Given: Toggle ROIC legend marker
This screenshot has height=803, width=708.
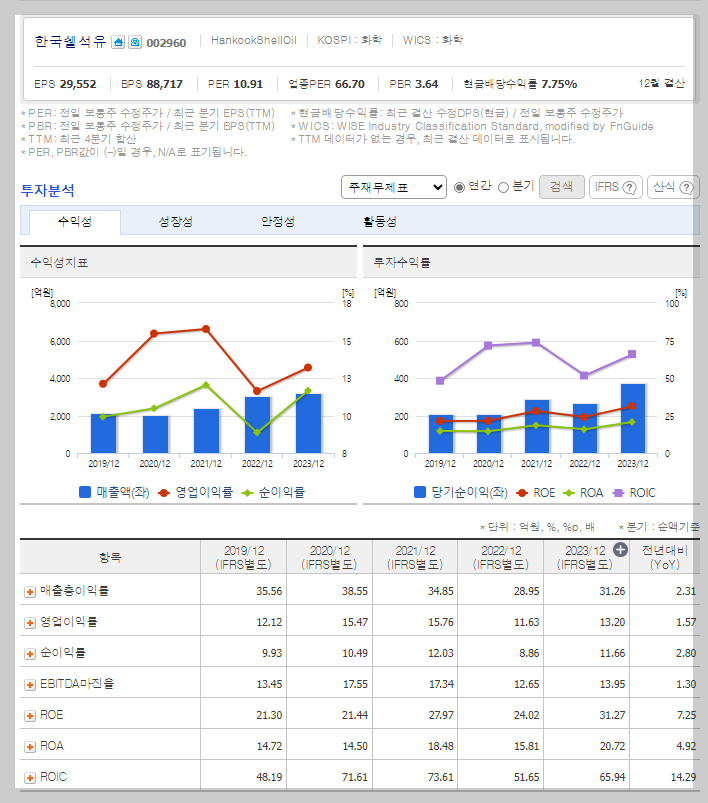Looking at the screenshot, I should pyautogui.click(x=618, y=493).
